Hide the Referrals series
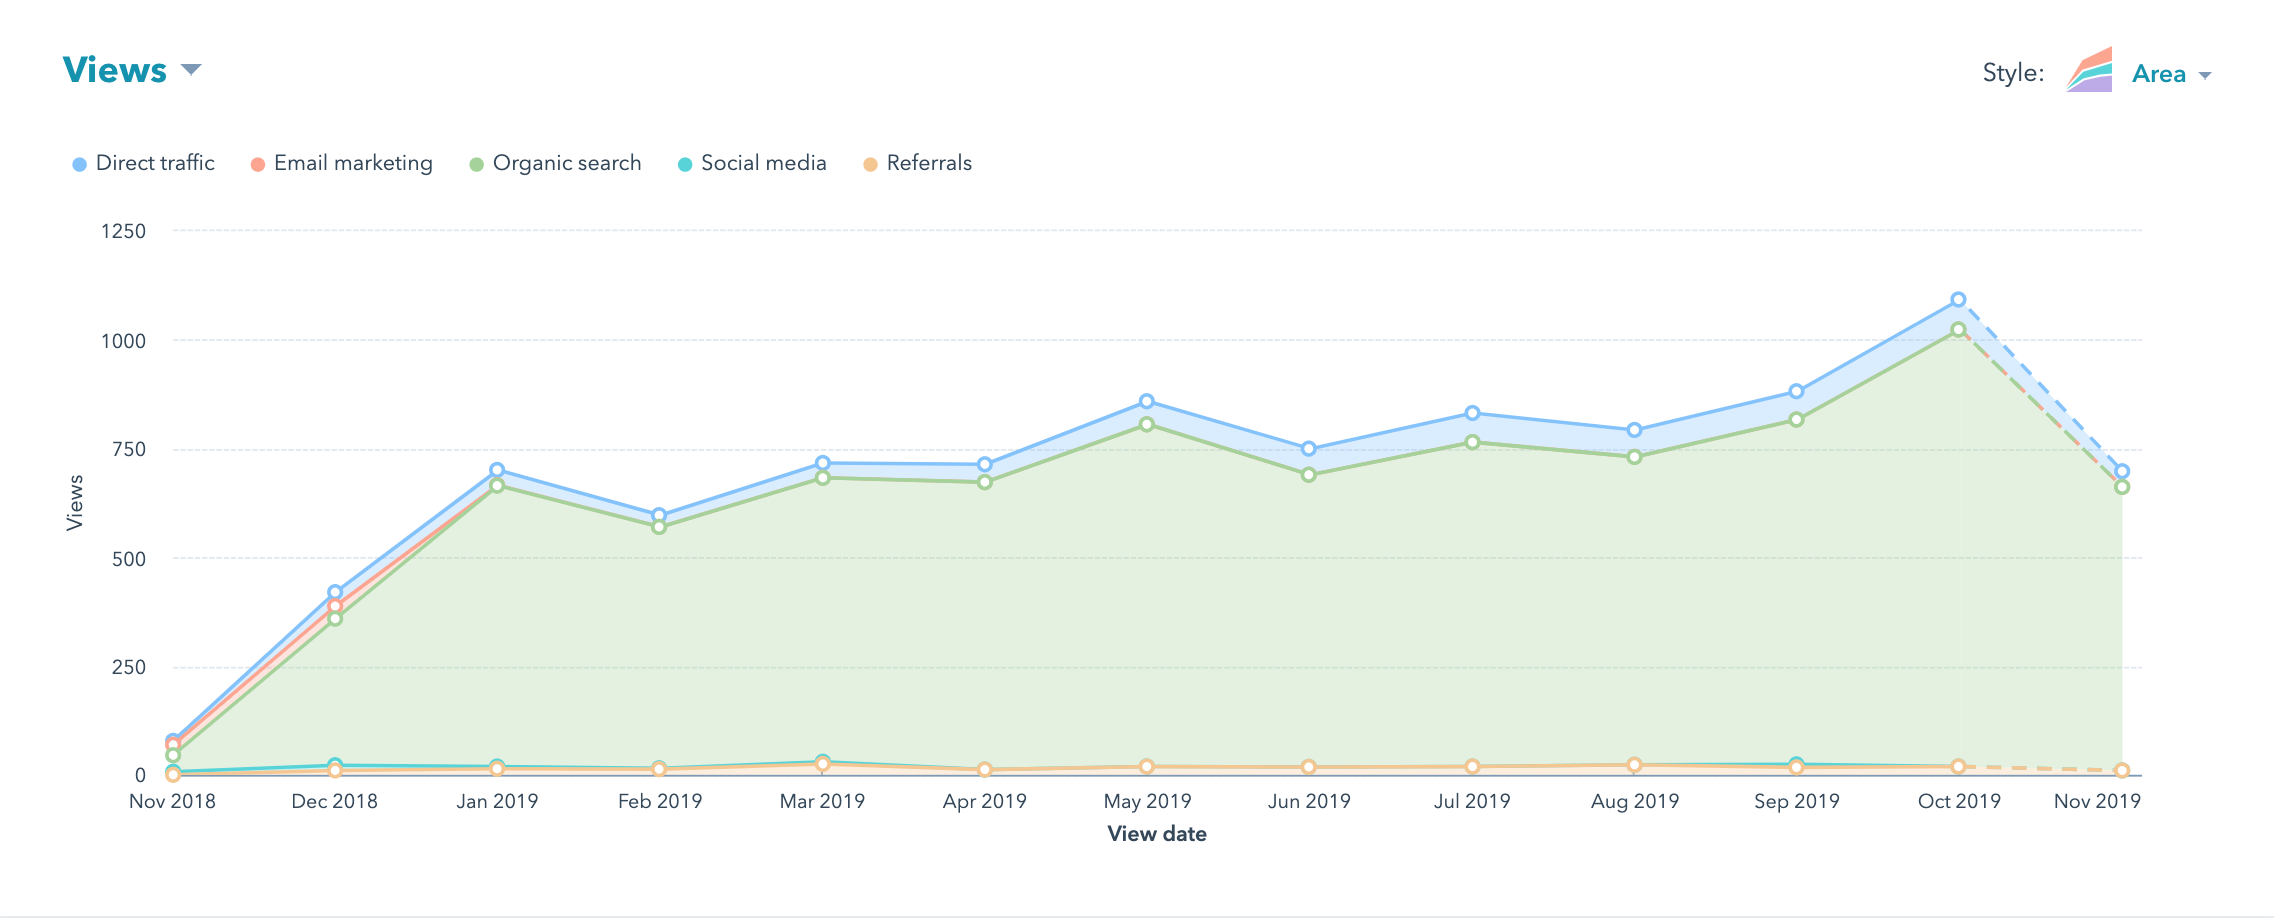The height and width of the screenshot is (918, 2274). point(928,163)
